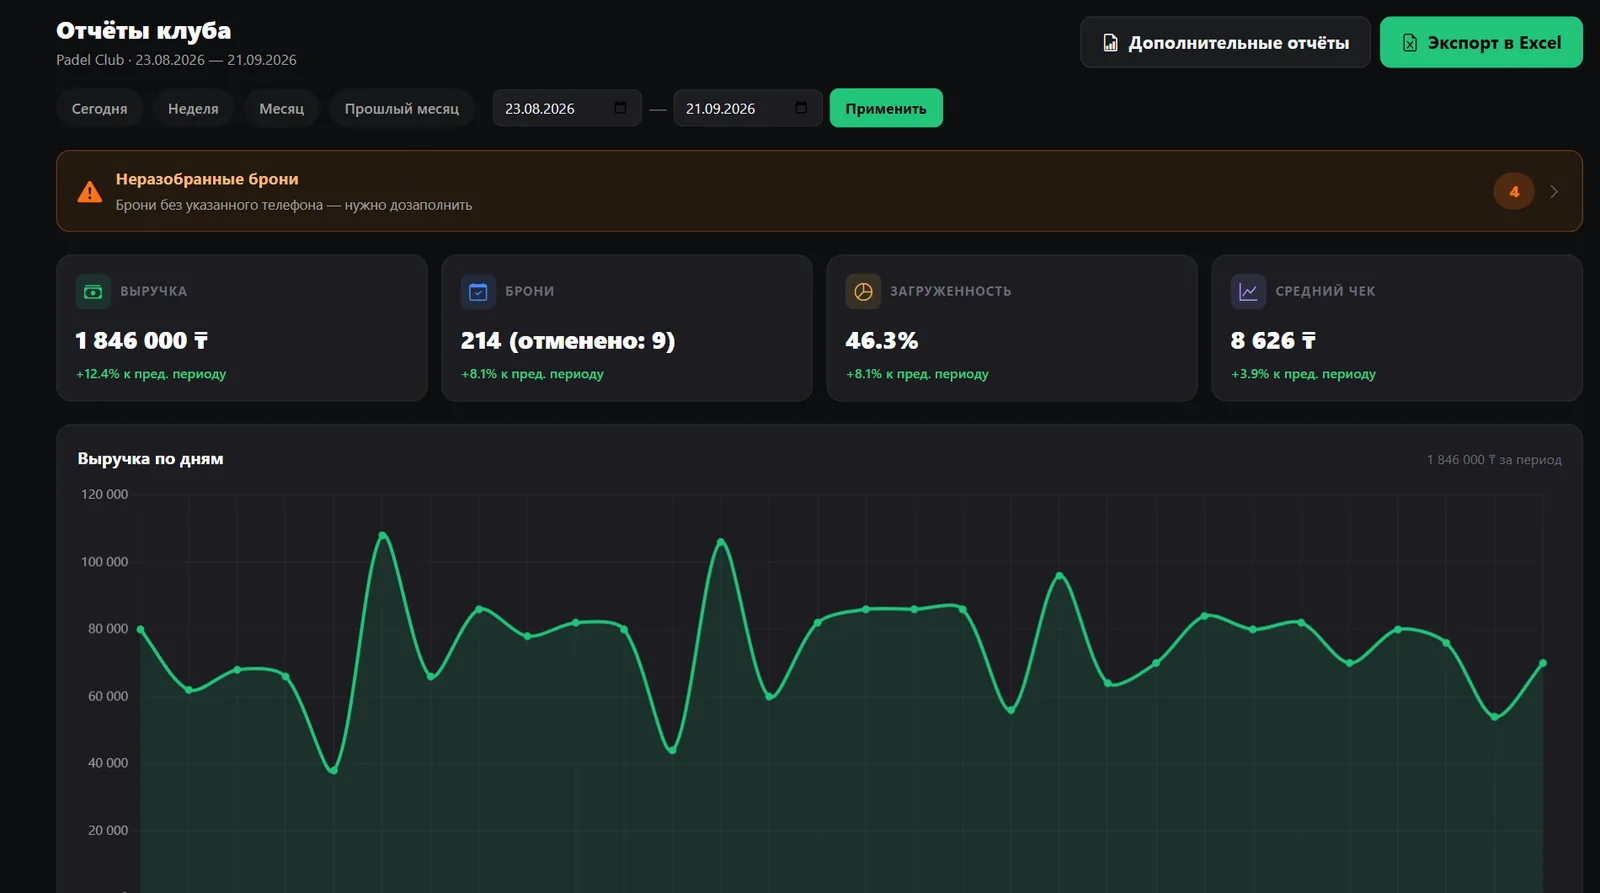Click the orange badge showing 4
Screen dimensions: 1600x893
(x=1514, y=191)
